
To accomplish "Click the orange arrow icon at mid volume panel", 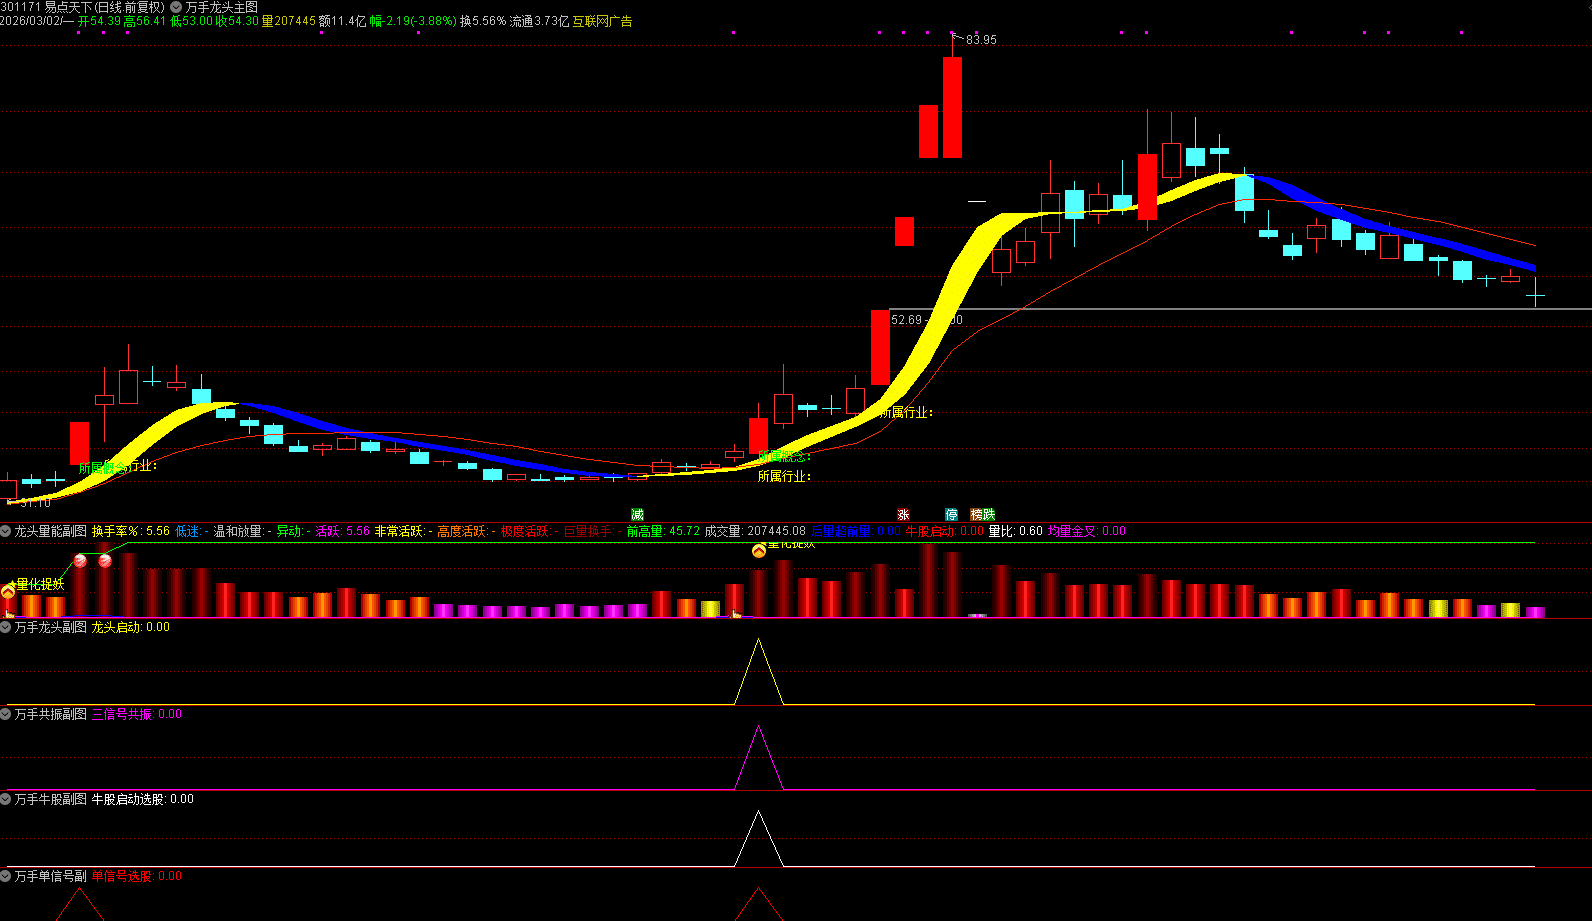I will point(759,551).
